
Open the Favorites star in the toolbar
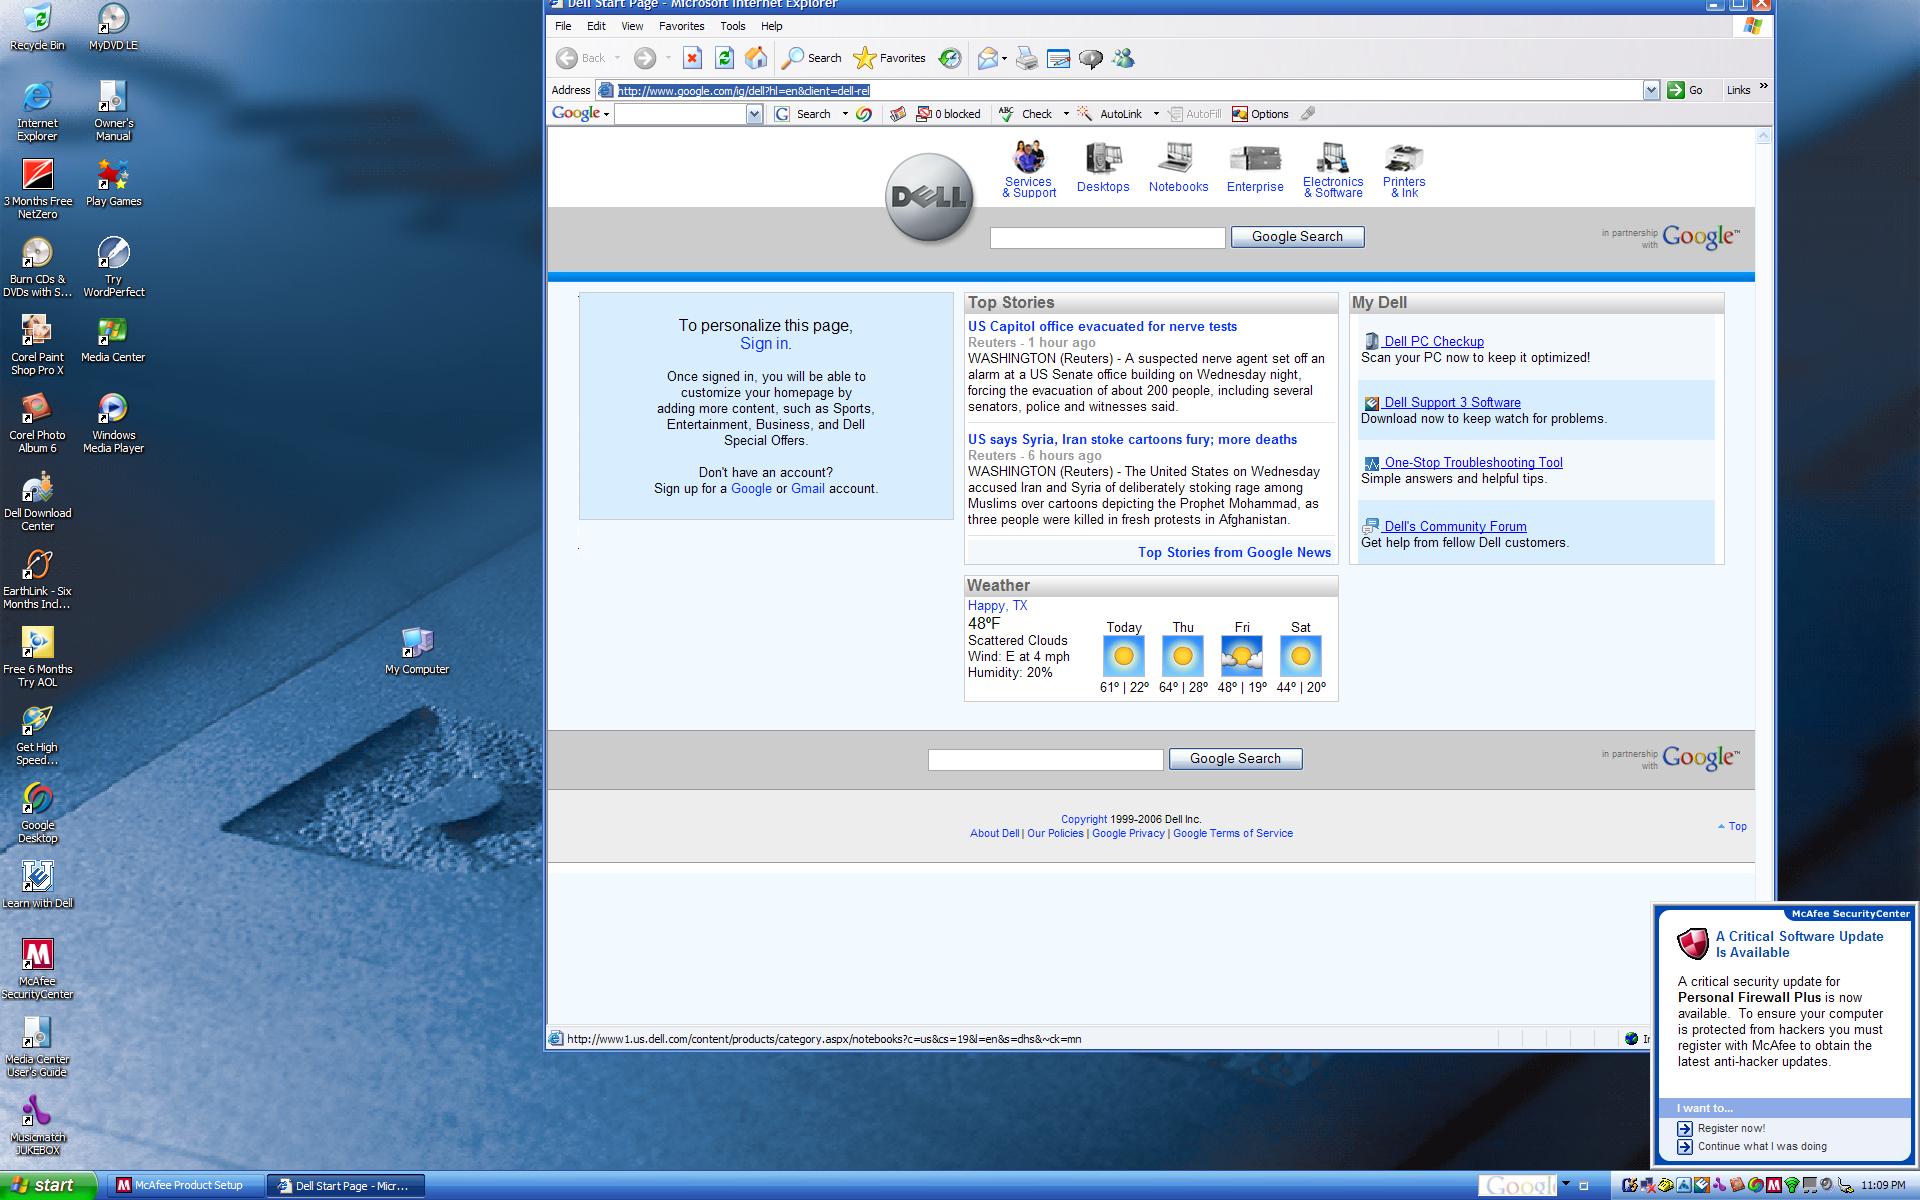(889, 58)
